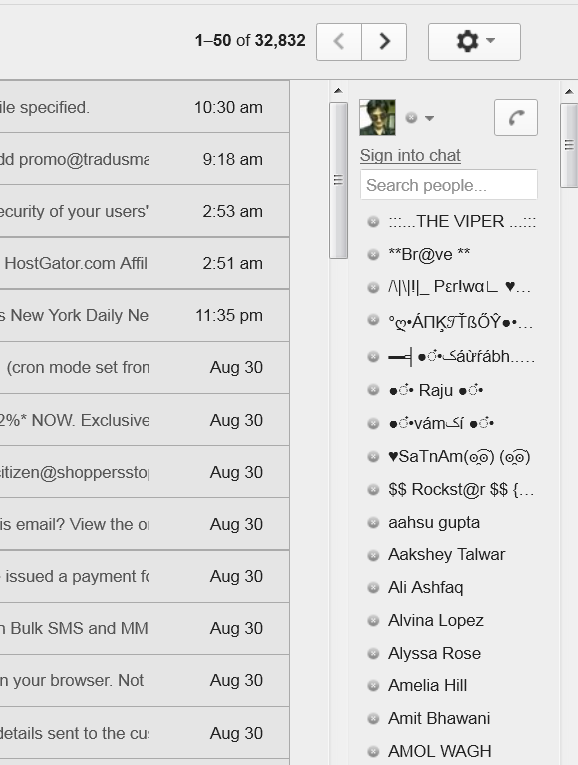578x765 pixels.
Task: Open the email received at 10:30 am
Action: 144,107
